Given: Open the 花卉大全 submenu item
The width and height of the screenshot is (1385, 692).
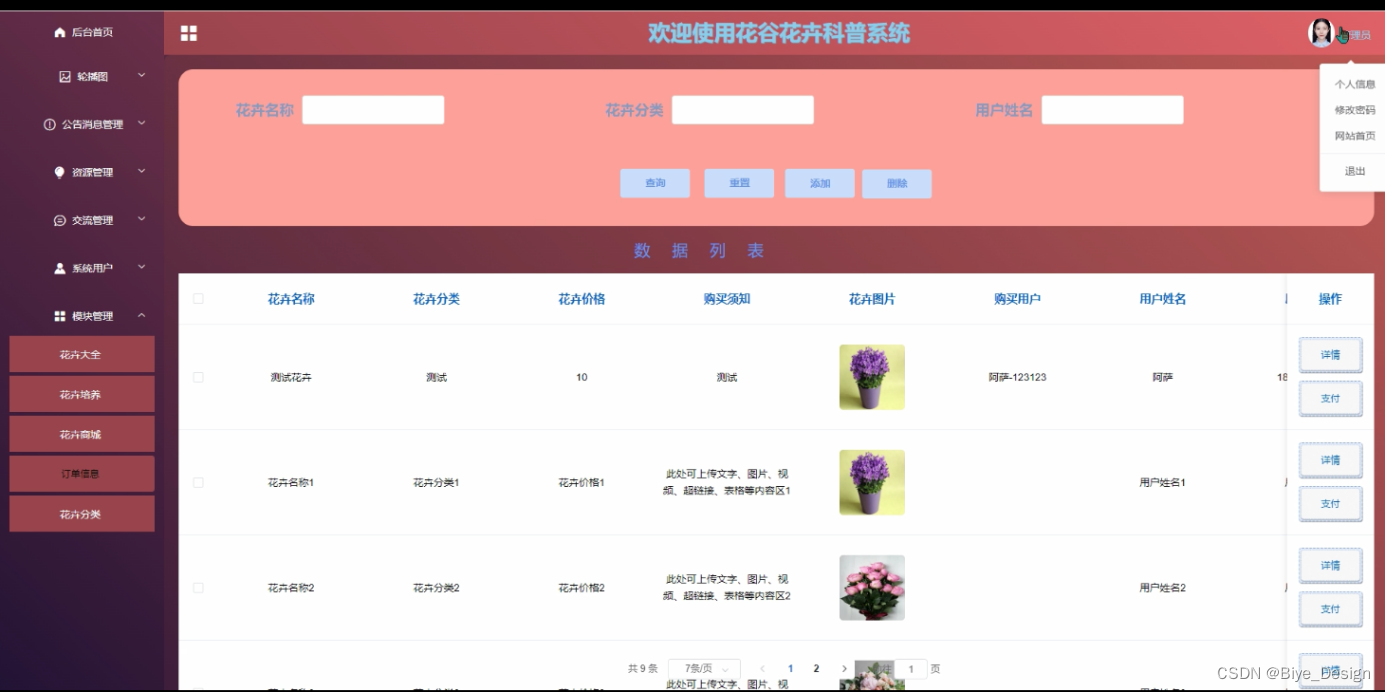Looking at the screenshot, I should click(81, 354).
